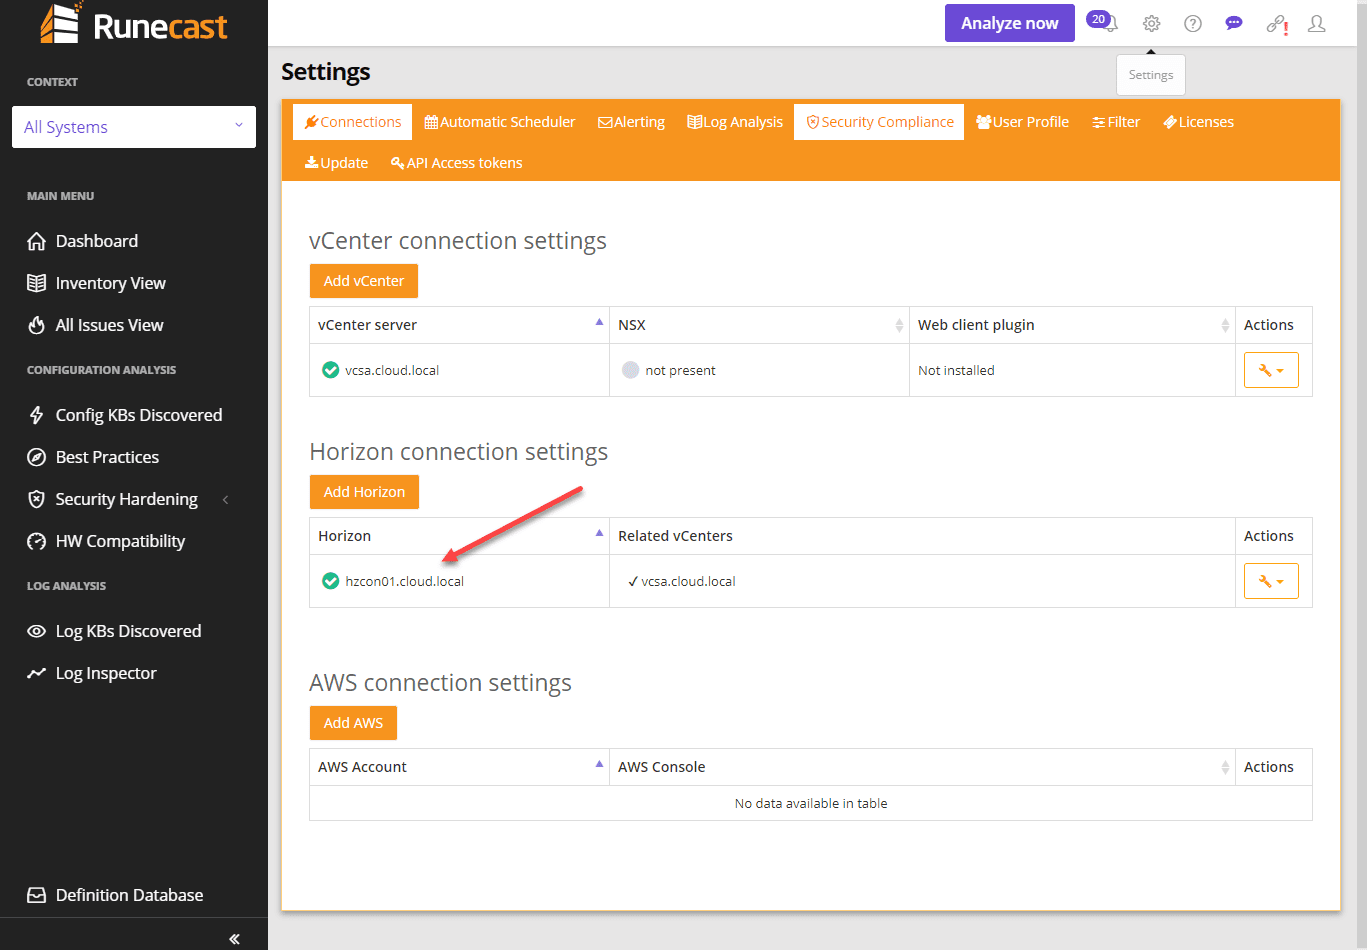Viewport: 1367px width, 950px height.
Task: Open Config KBs Discovered menu item
Action: 139,415
